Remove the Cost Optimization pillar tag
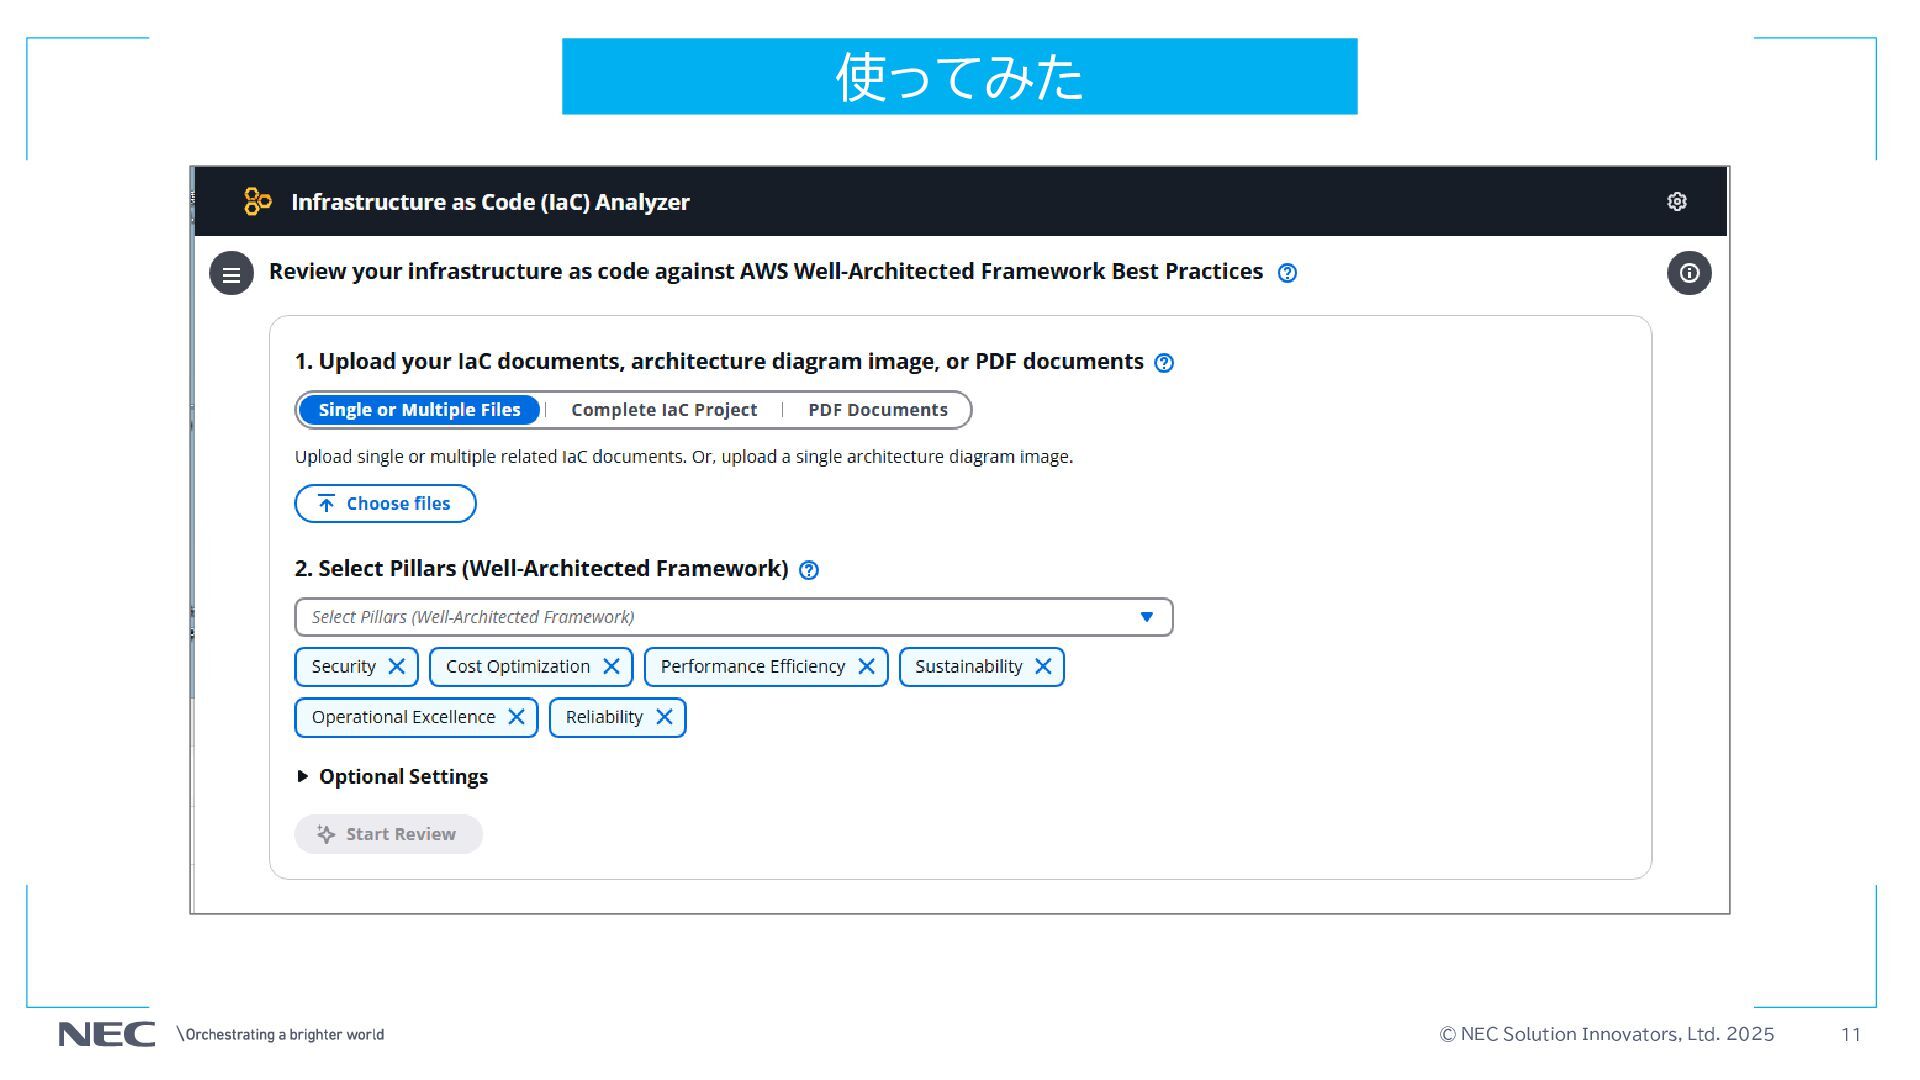Image resolution: width=1920 pixels, height=1080 pixels. tap(611, 666)
